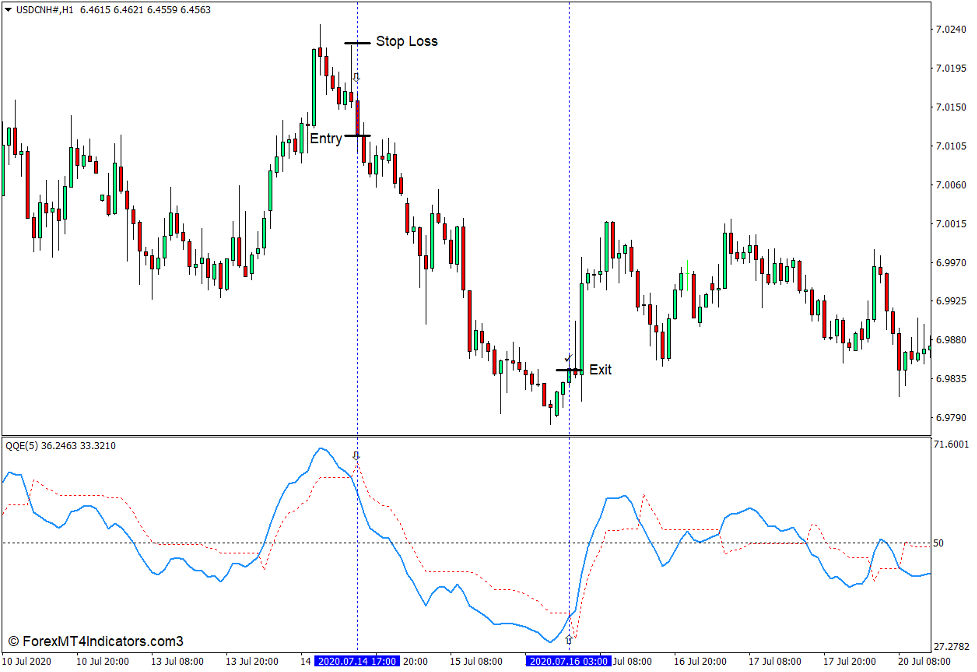The image size is (977, 672).
Task: Toggle selection of the second vertical dotted line
Action: (x=570, y=250)
